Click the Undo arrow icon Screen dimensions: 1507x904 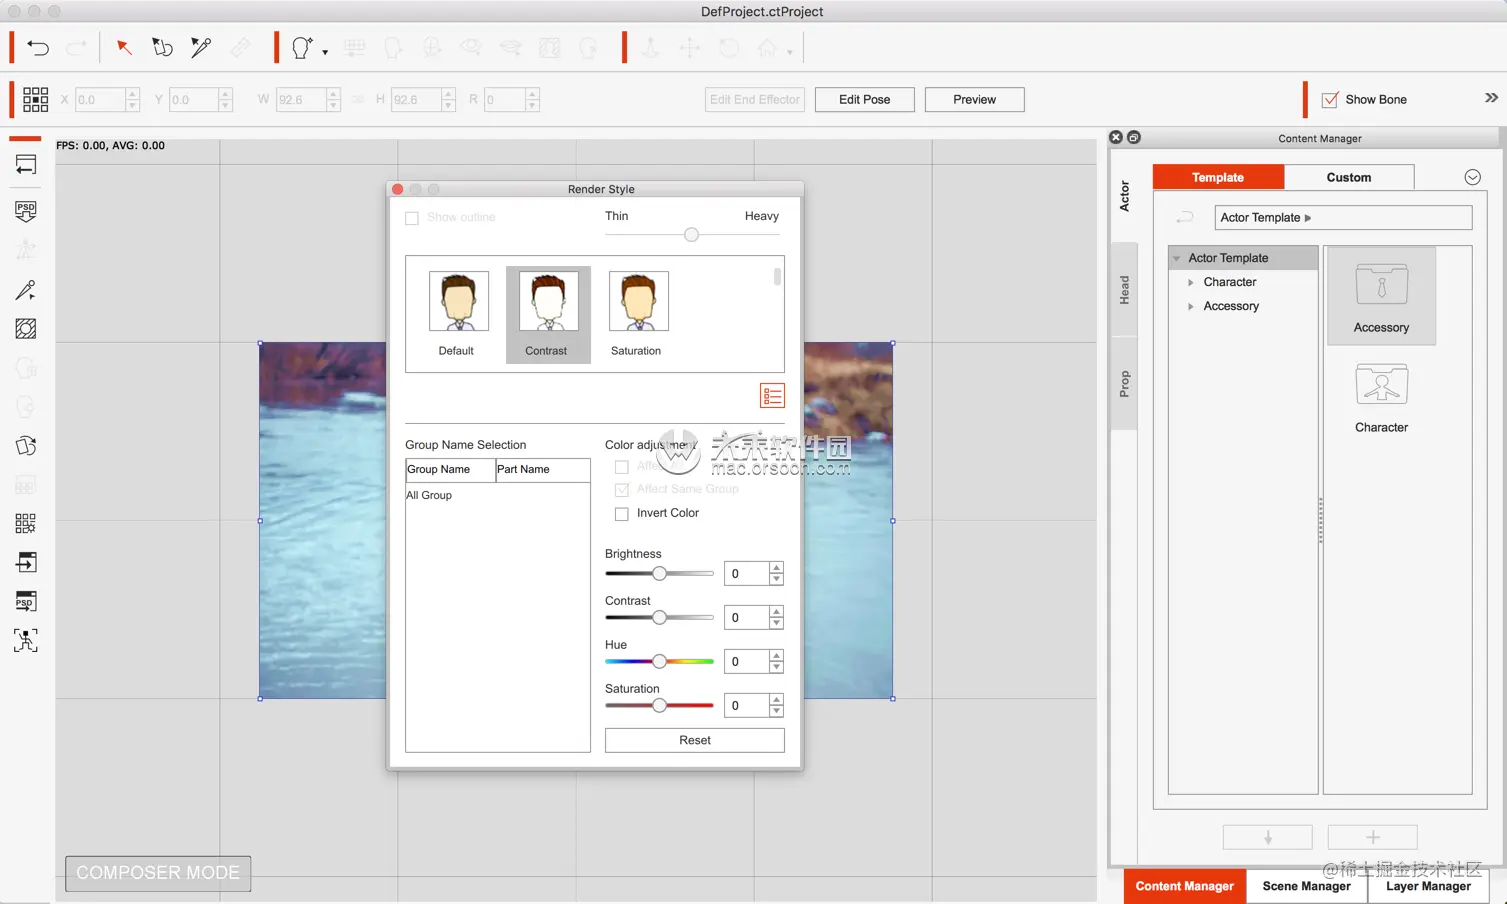[x=38, y=48]
